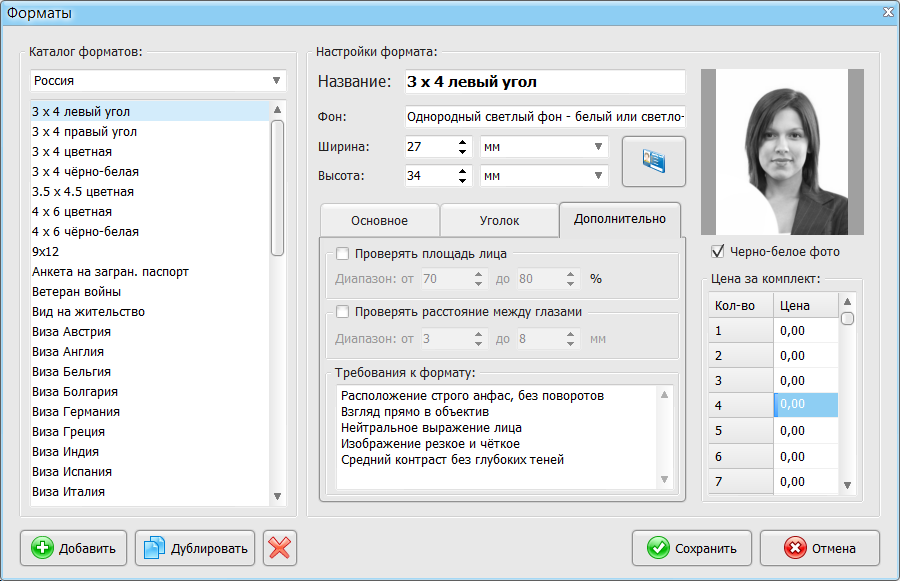Select 'Ветеран войны' format
The height and width of the screenshot is (581, 900).
150,292
